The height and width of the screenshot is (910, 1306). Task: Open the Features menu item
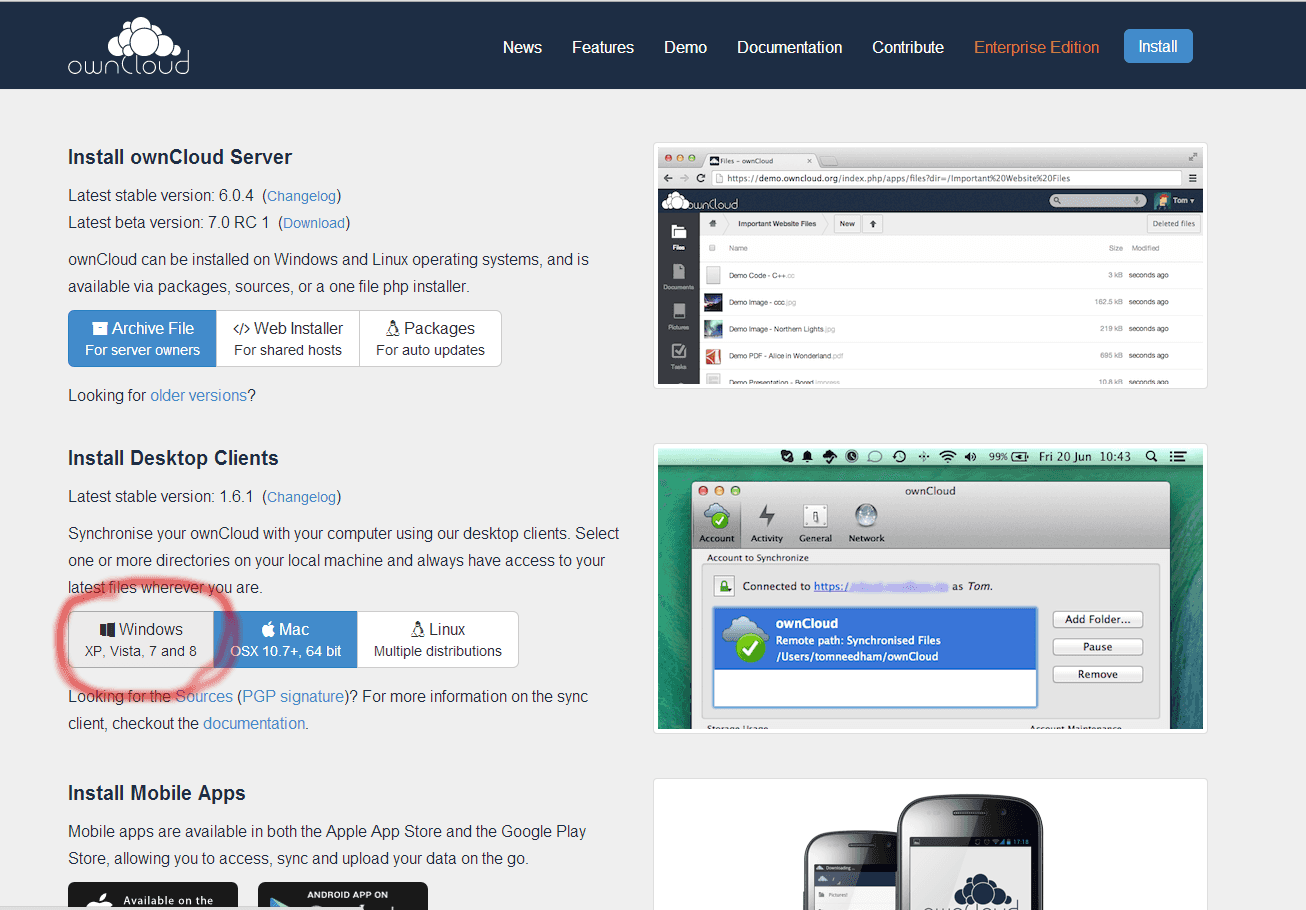click(603, 47)
